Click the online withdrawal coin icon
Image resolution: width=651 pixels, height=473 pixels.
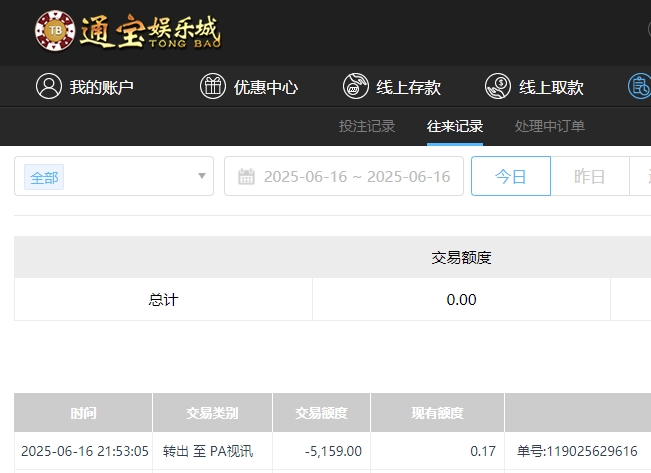pos(498,86)
